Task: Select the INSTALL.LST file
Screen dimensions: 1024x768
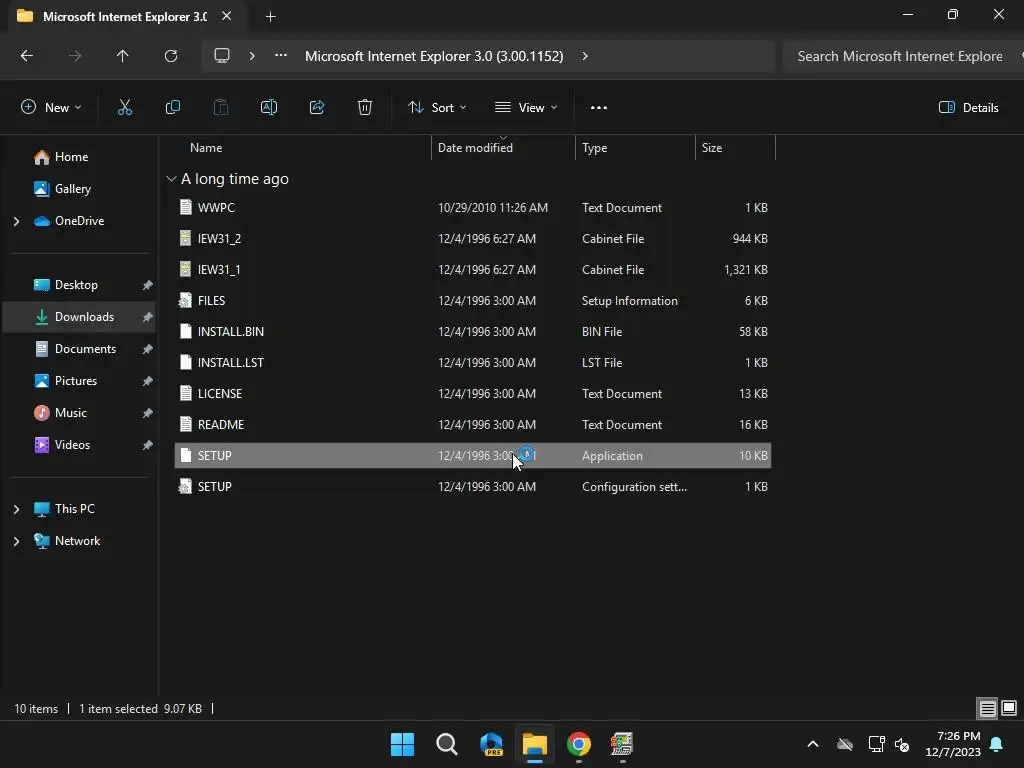Action: click(473, 362)
